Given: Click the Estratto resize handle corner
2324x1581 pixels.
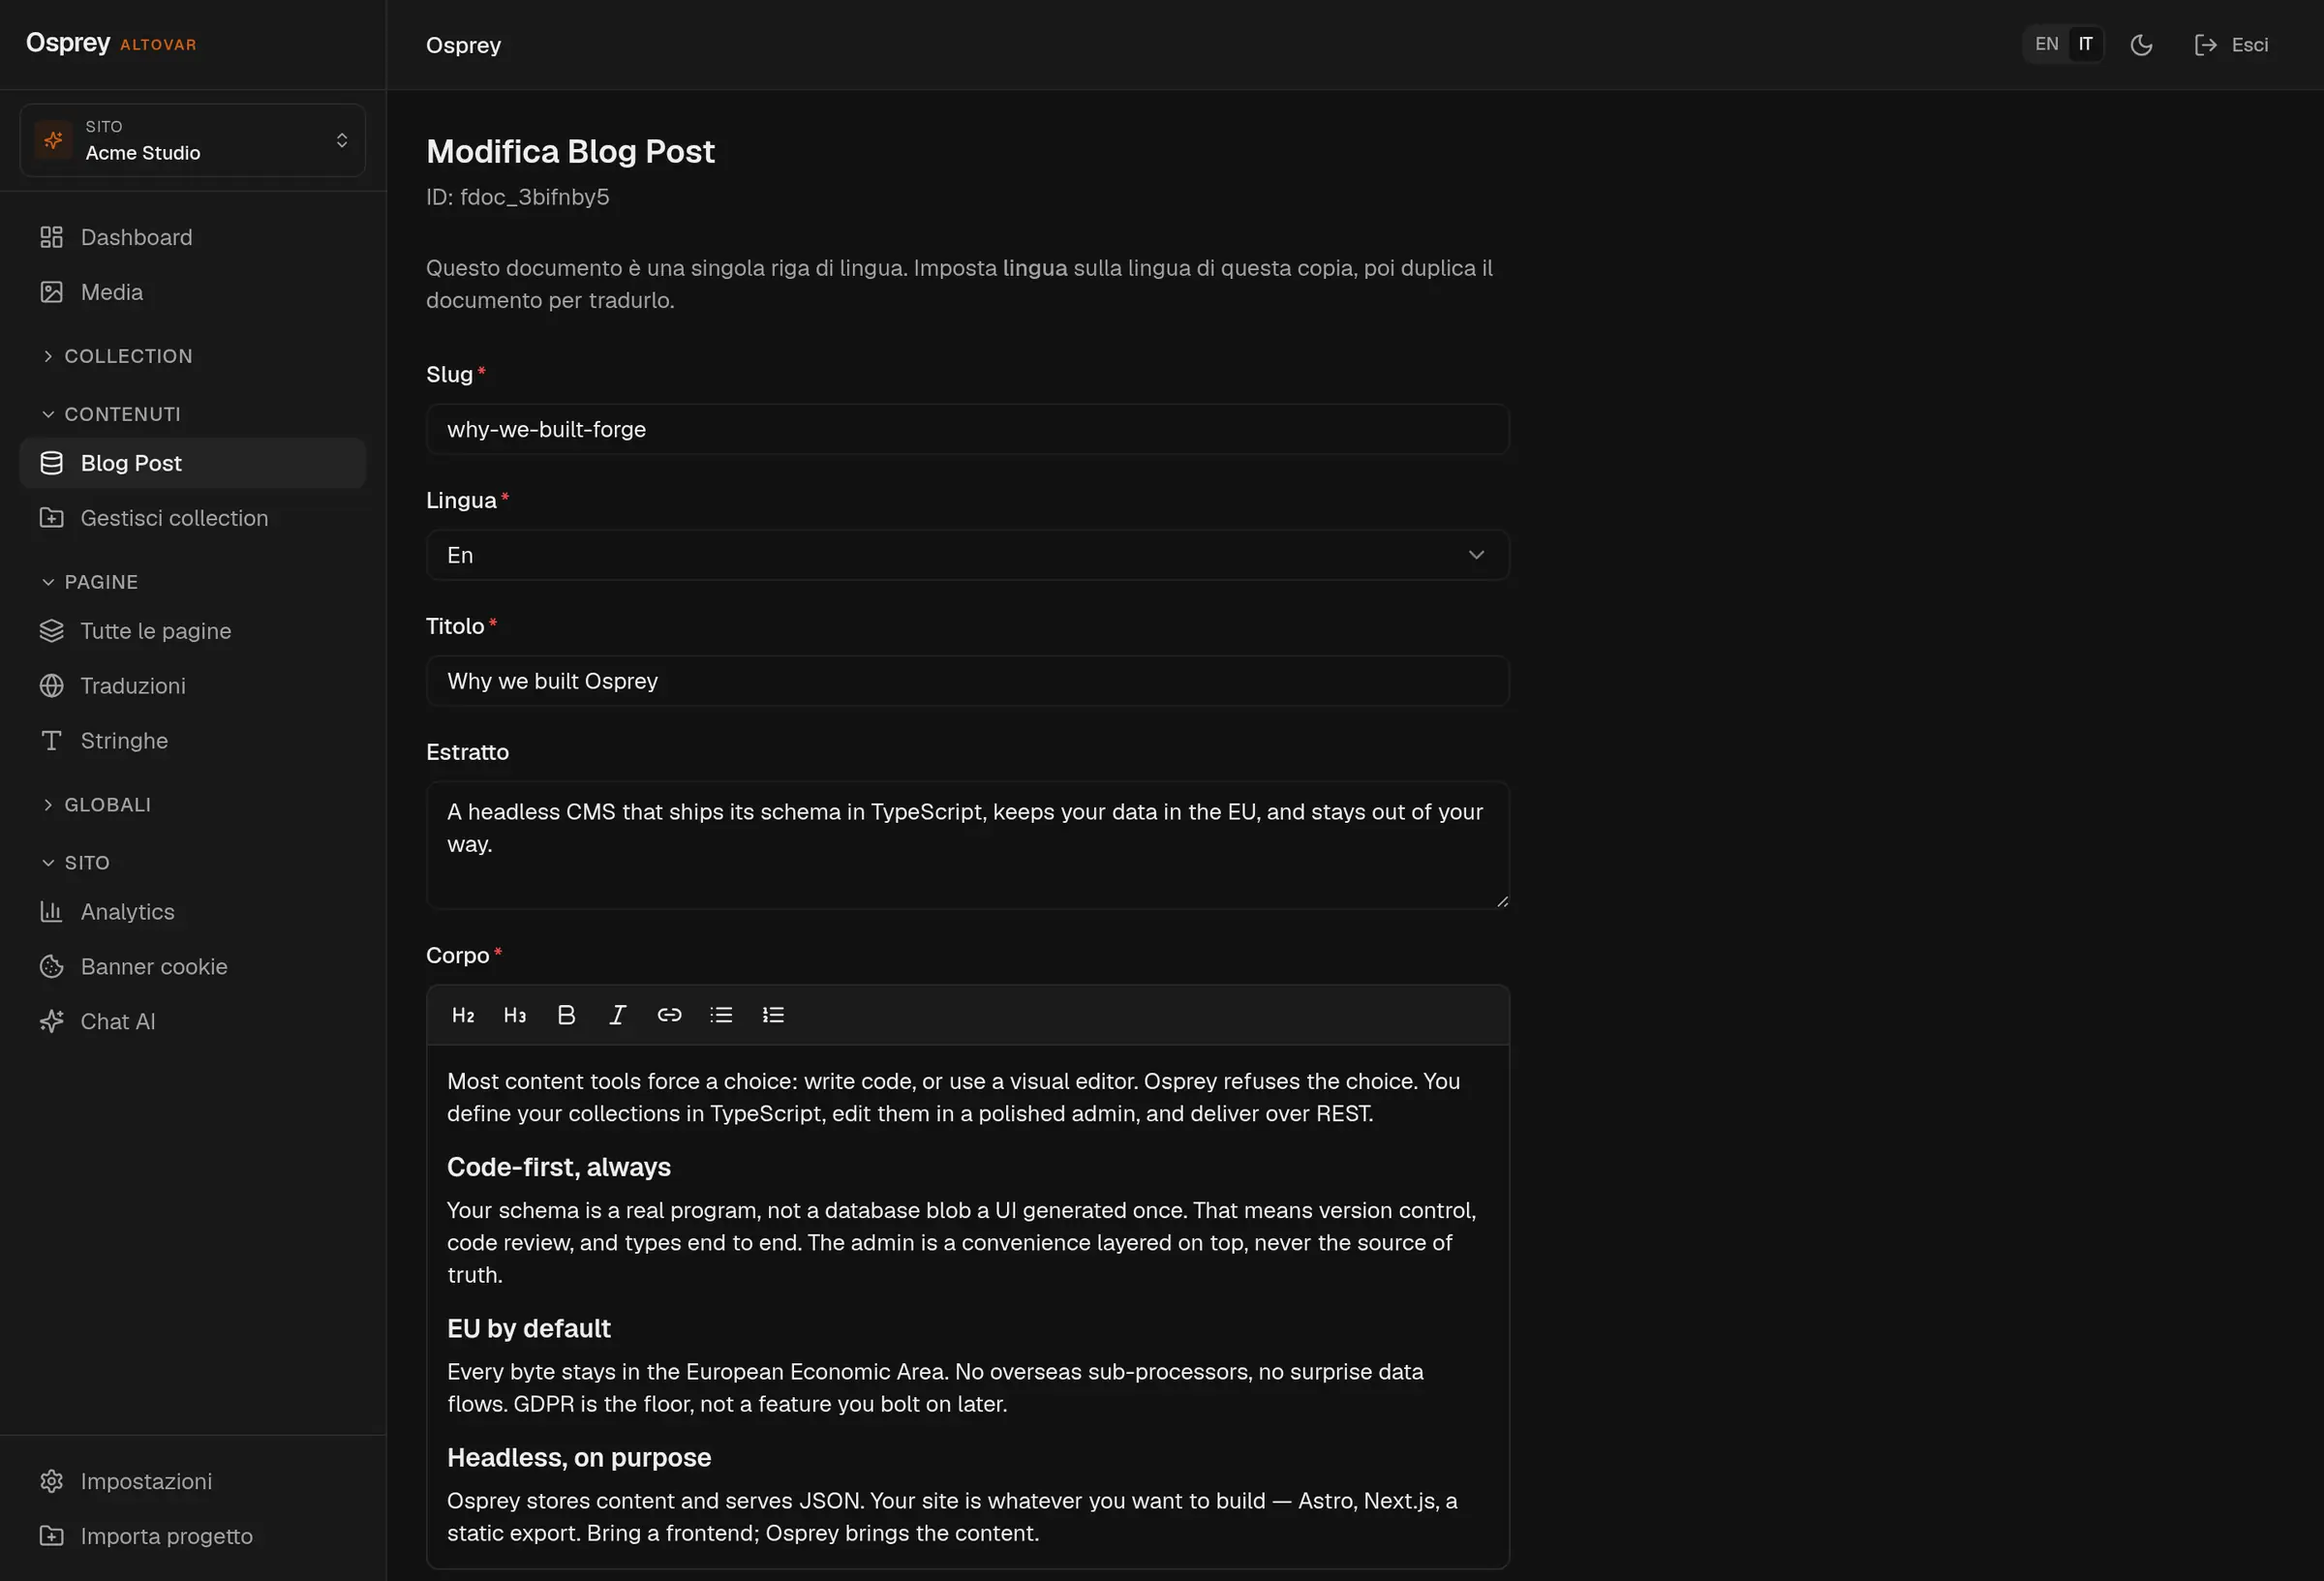Looking at the screenshot, I should 1501,901.
